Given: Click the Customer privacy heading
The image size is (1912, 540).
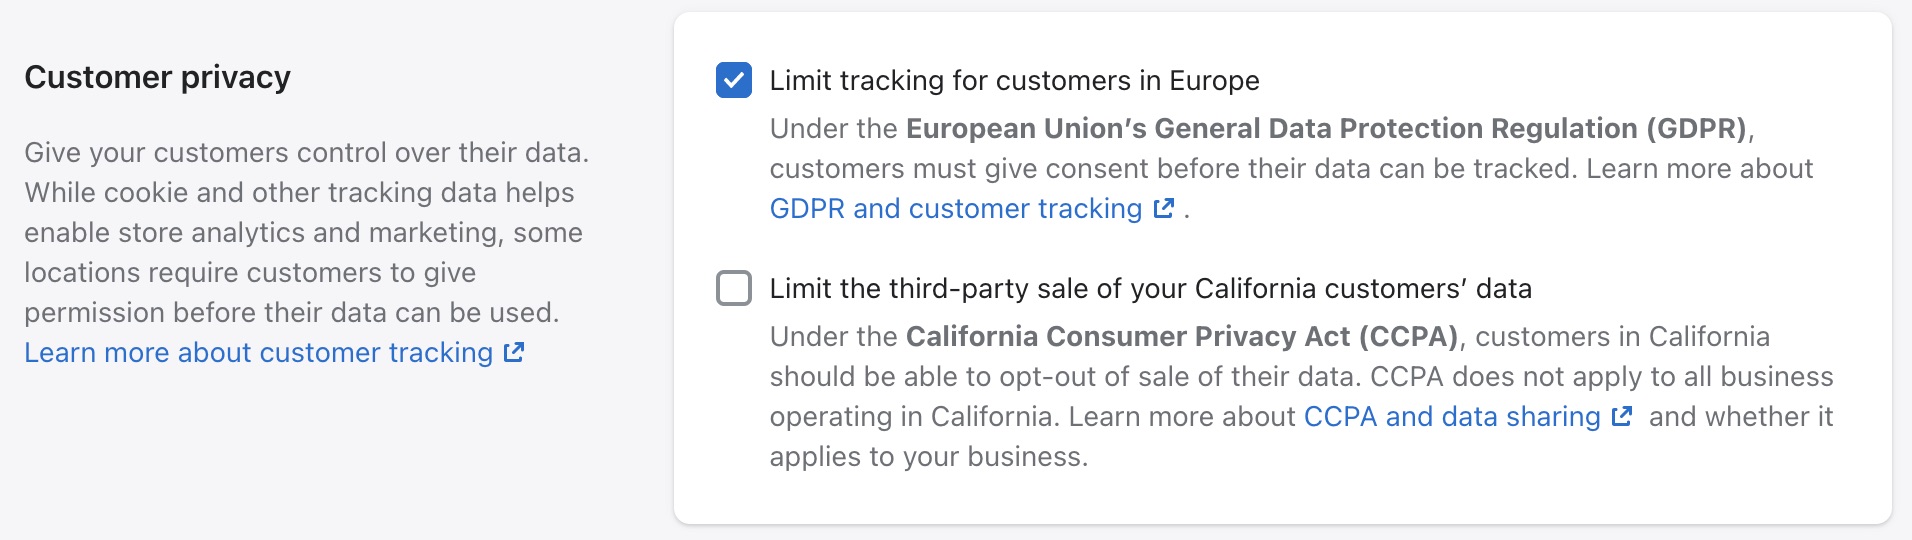Looking at the screenshot, I should (157, 77).
